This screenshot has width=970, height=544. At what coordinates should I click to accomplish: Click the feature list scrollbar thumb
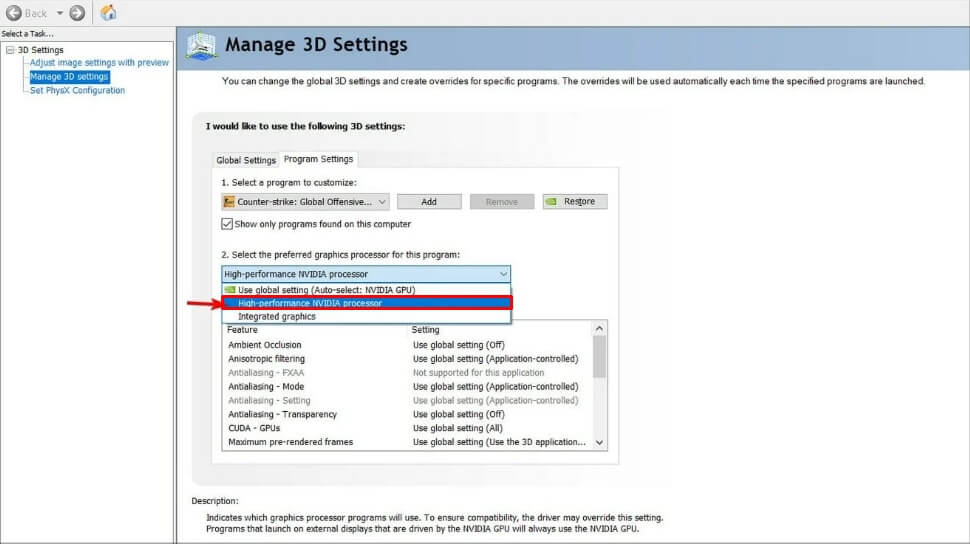599,357
